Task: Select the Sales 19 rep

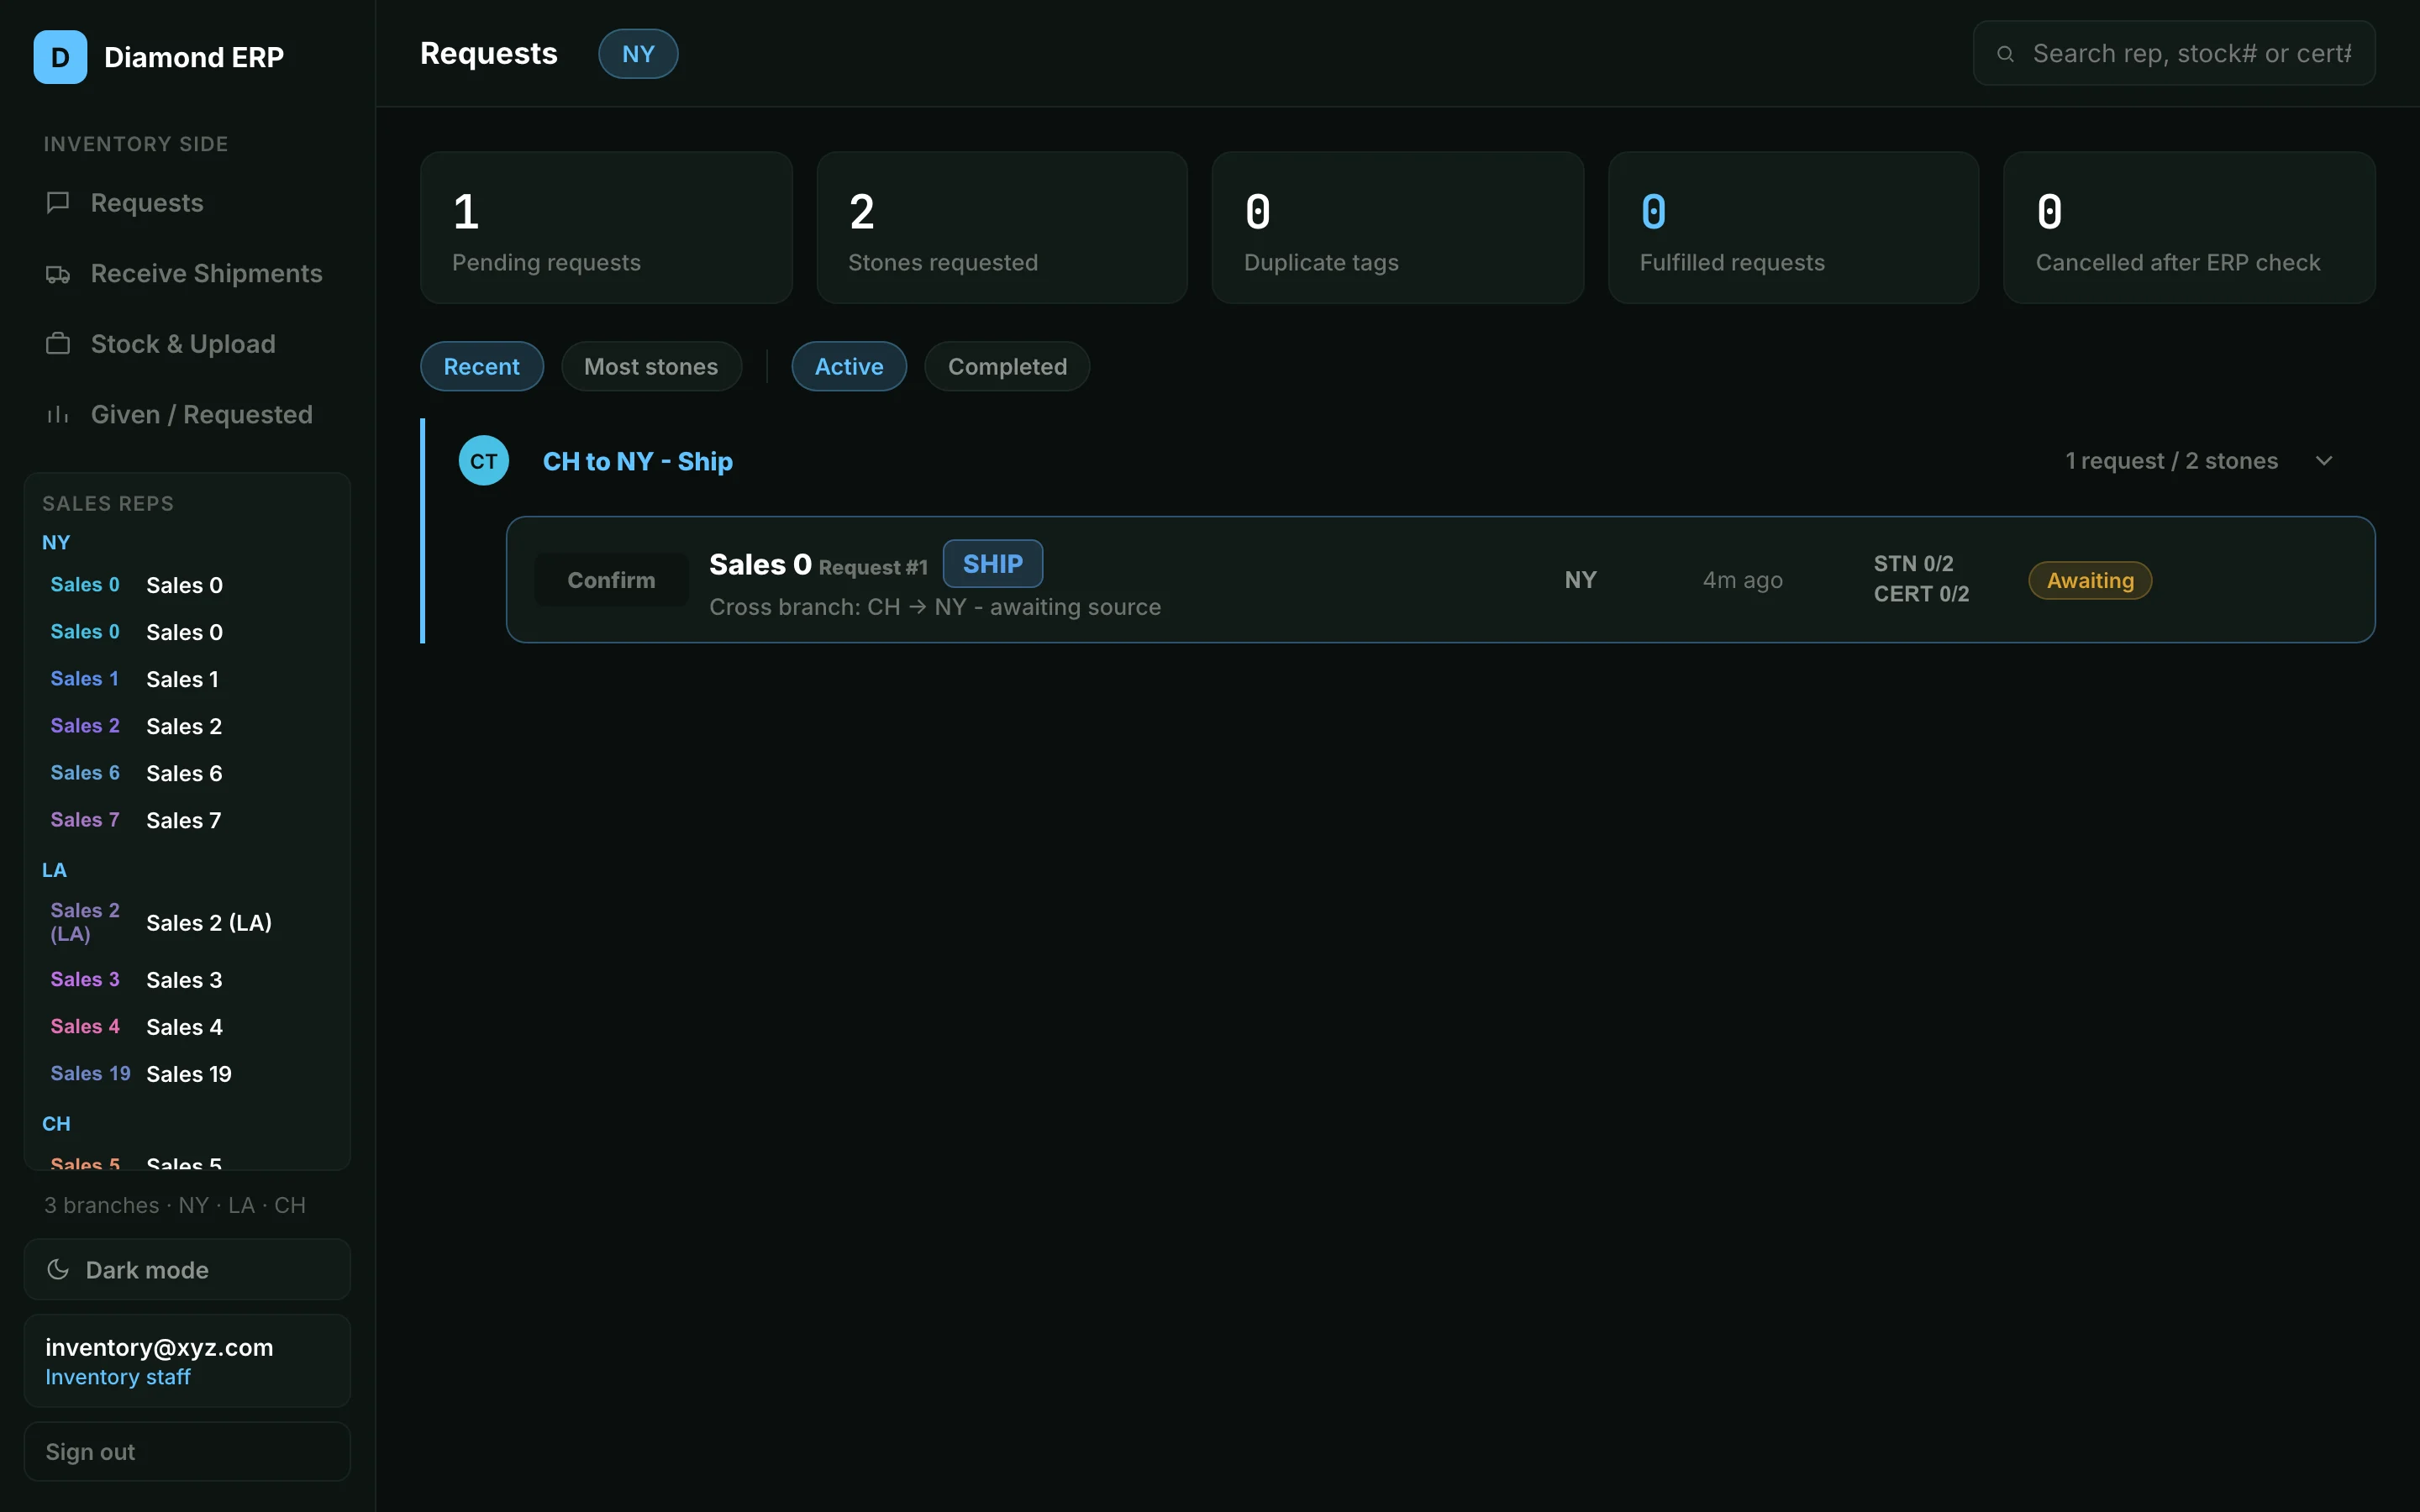Action: (x=187, y=1074)
